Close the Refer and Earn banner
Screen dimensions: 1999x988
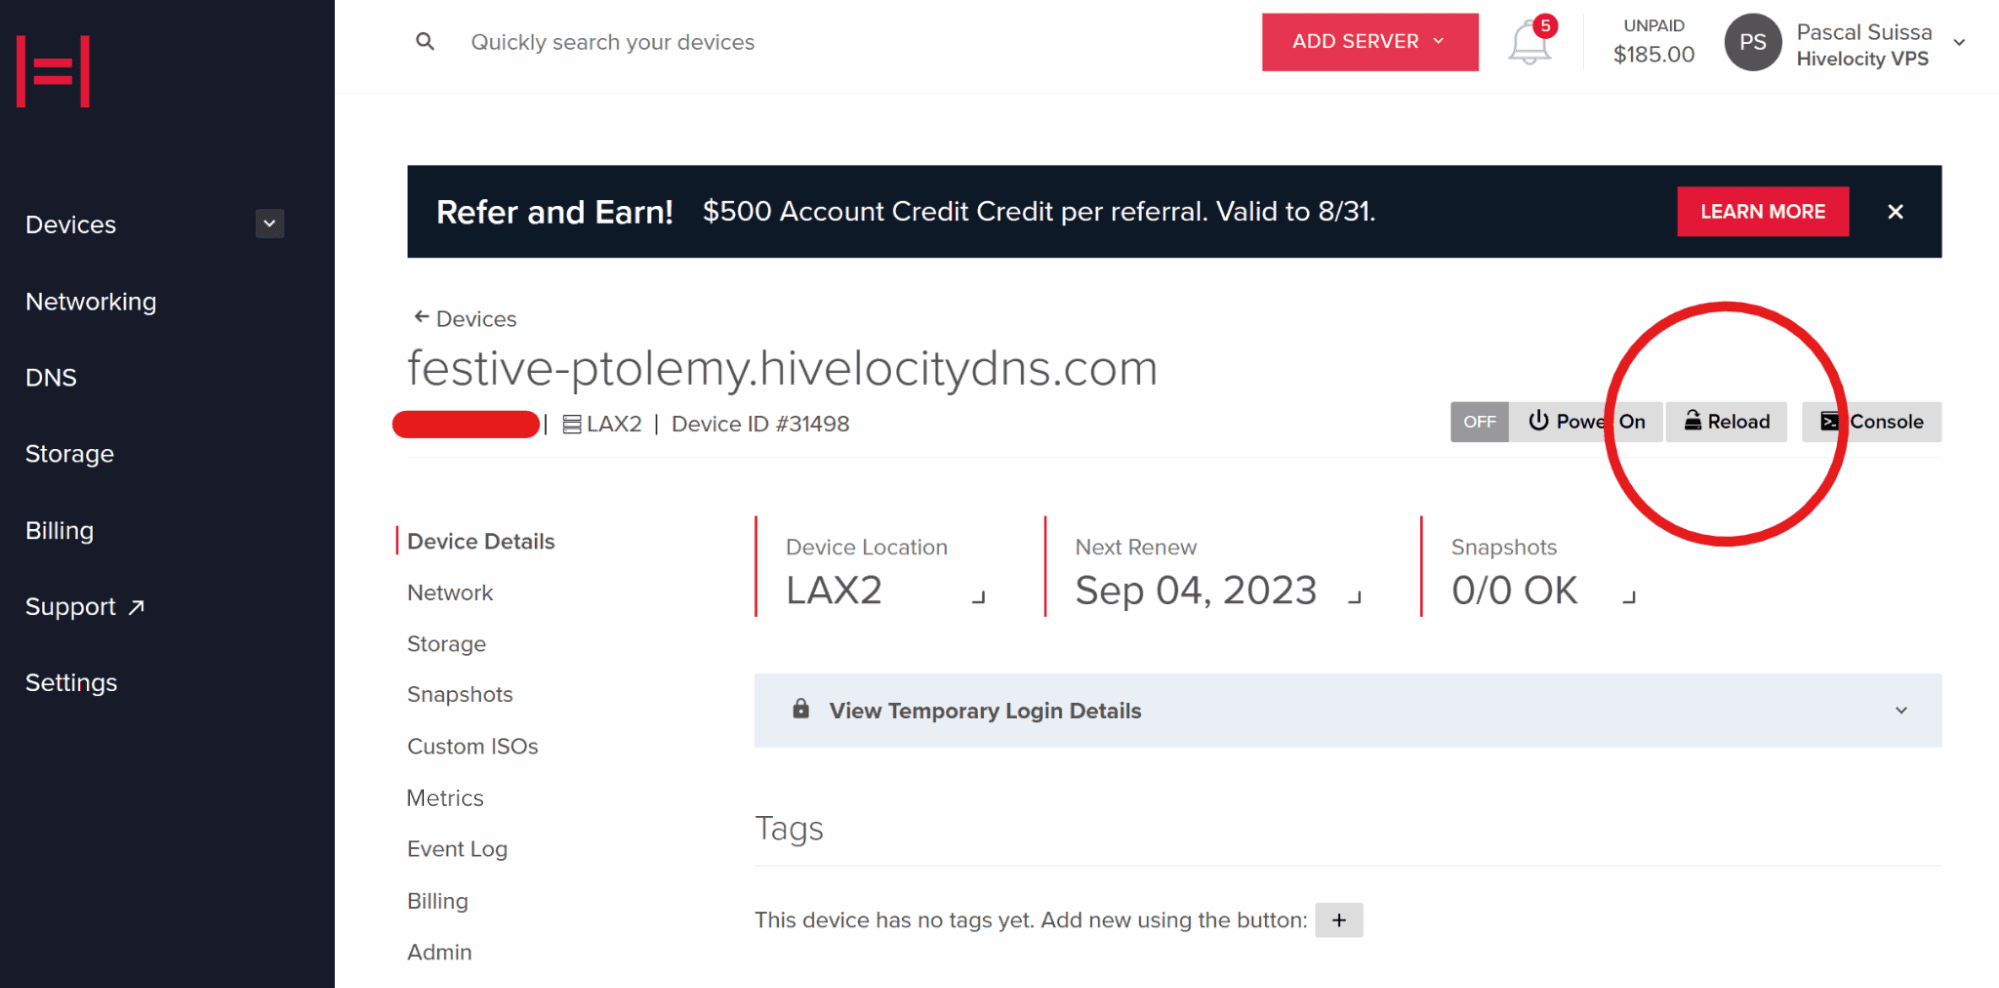pos(1895,212)
